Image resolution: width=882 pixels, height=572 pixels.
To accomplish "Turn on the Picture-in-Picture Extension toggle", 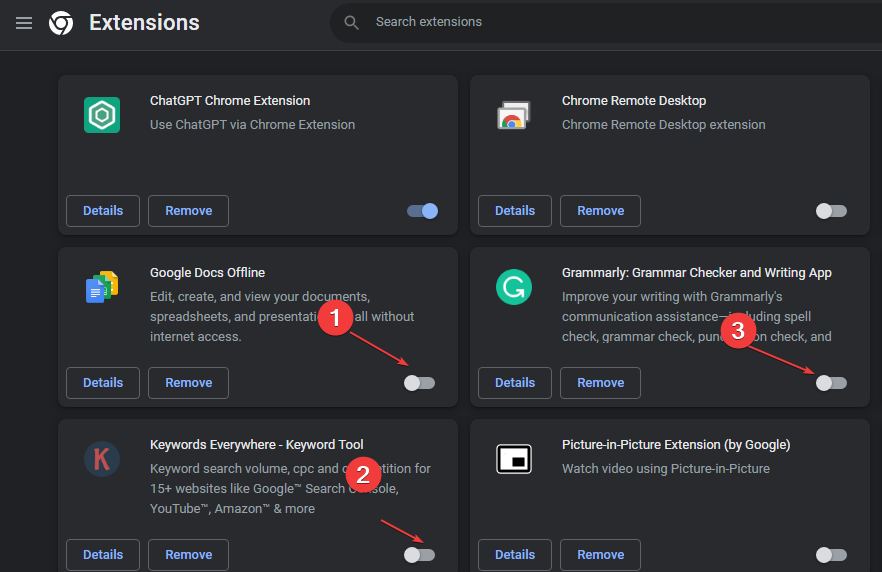I will pos(831,555).
